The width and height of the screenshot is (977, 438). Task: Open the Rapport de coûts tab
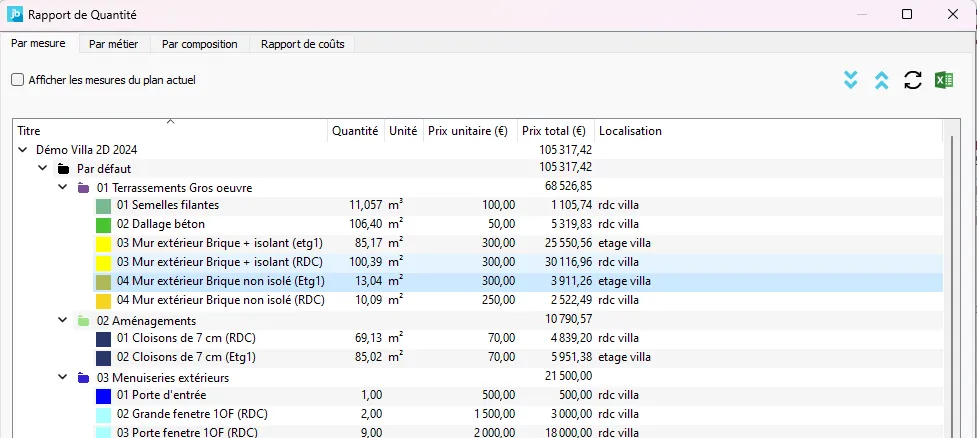tap(302, 44)
